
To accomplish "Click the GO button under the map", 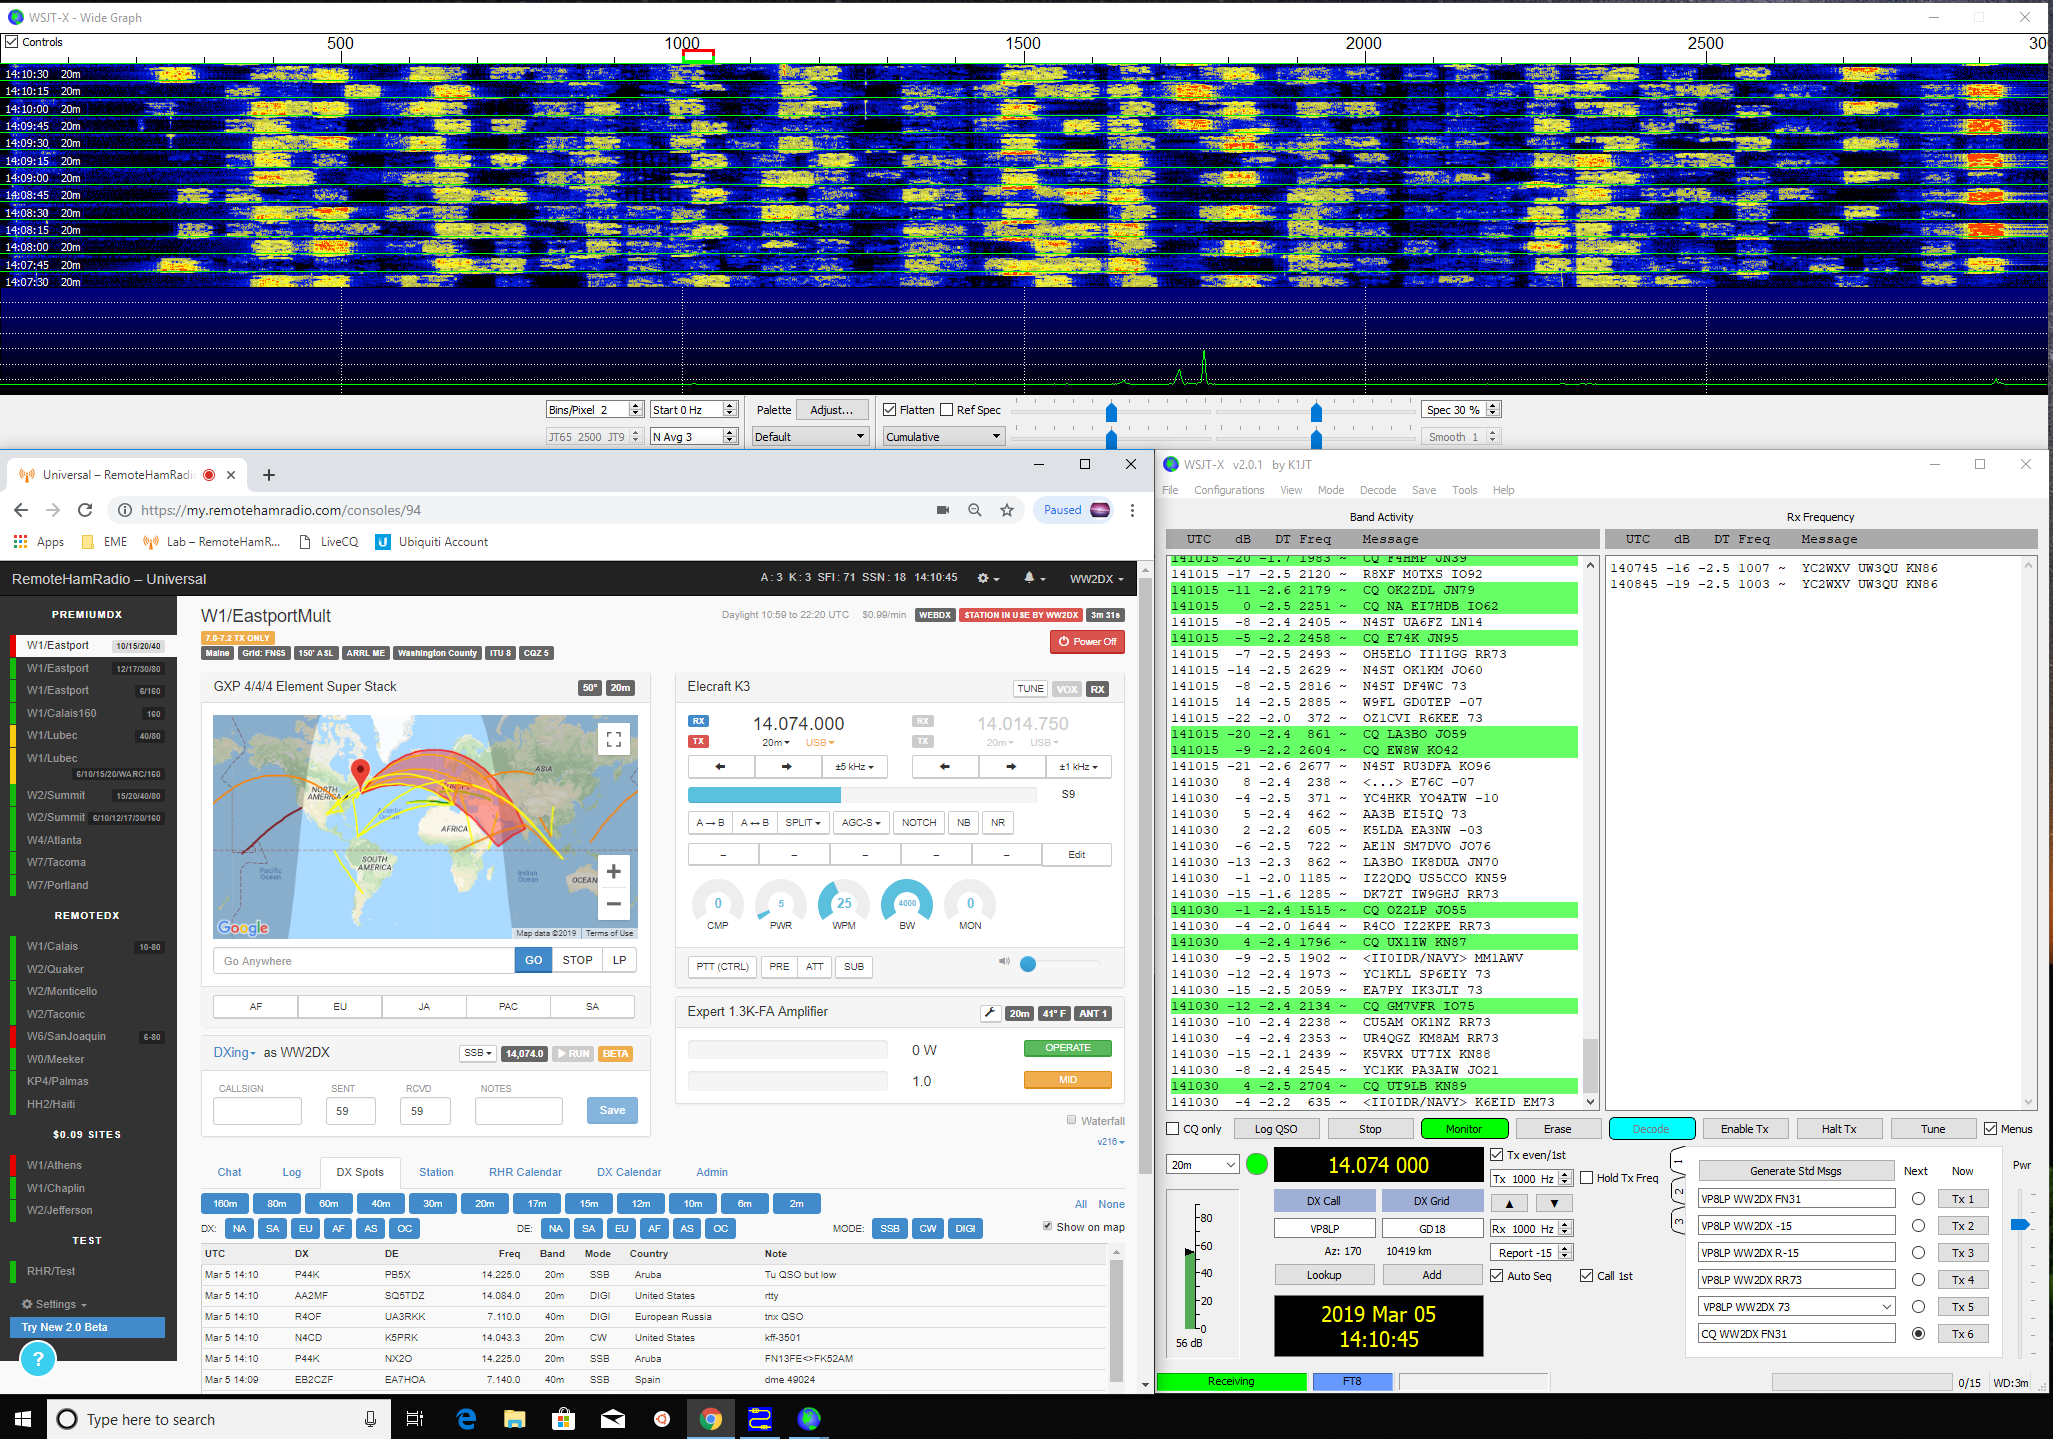I will click(x=534, y=960).
